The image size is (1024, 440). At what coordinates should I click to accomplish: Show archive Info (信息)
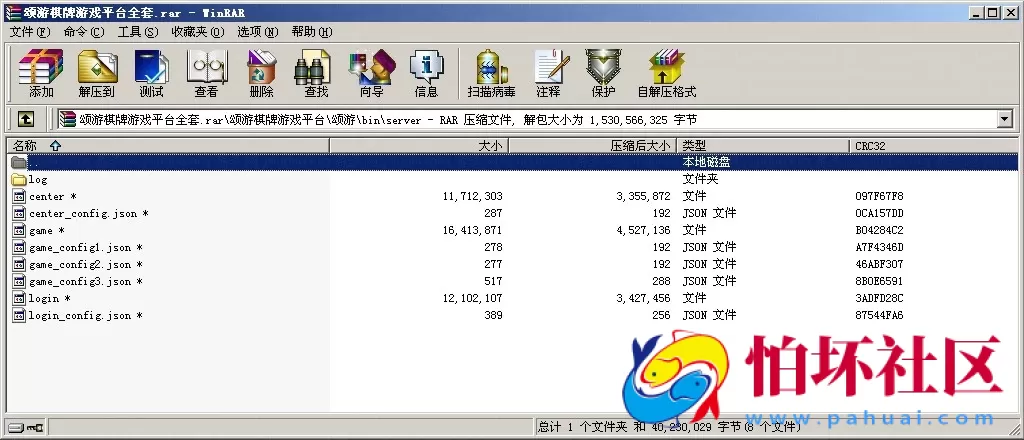pyautogui.click(x=427, y=73)
